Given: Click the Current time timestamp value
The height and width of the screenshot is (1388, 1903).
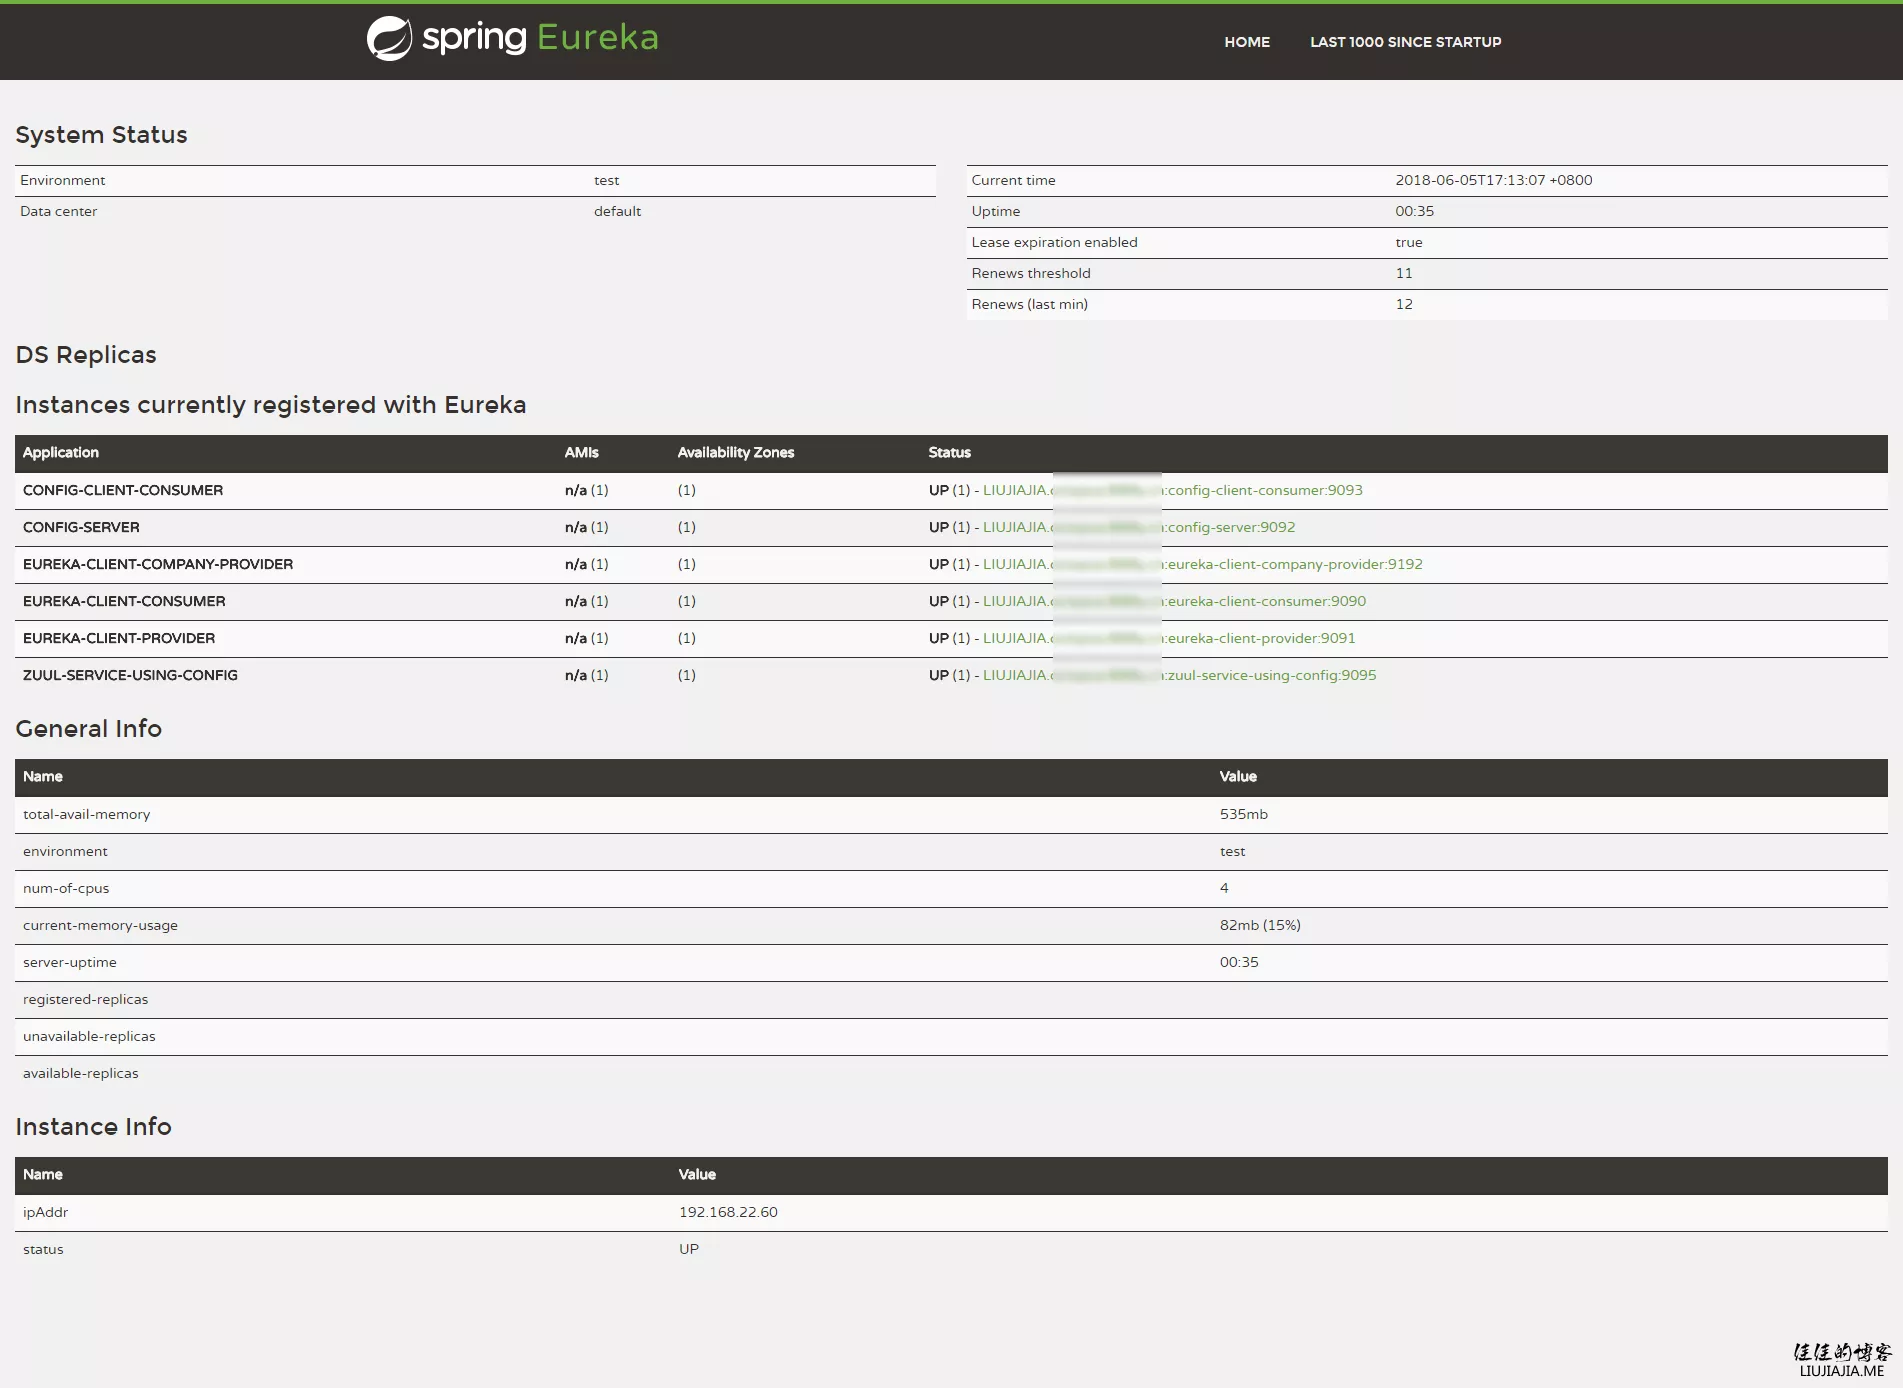Looking at the screenshot, I should pyautogui.click(x=1493, y=180).
